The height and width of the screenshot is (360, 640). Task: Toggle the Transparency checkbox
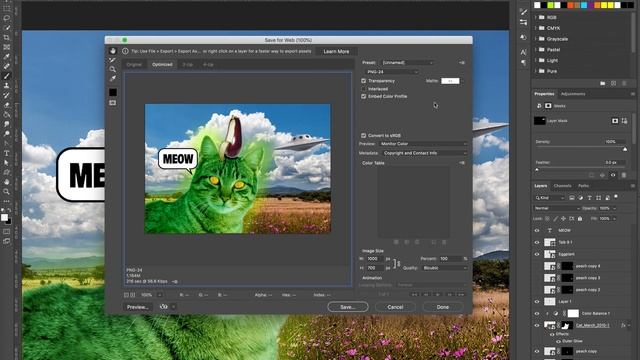click(x=364, y=81)
